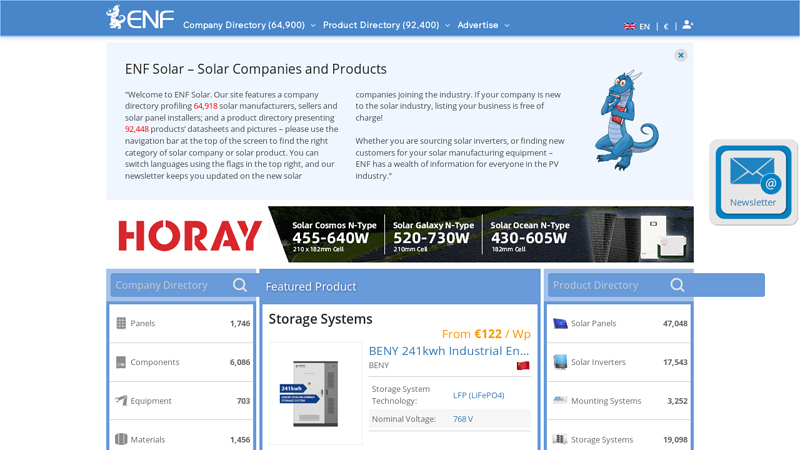Click the China flag beside BENY
800x450 pixels.
[x=523, y=366]
